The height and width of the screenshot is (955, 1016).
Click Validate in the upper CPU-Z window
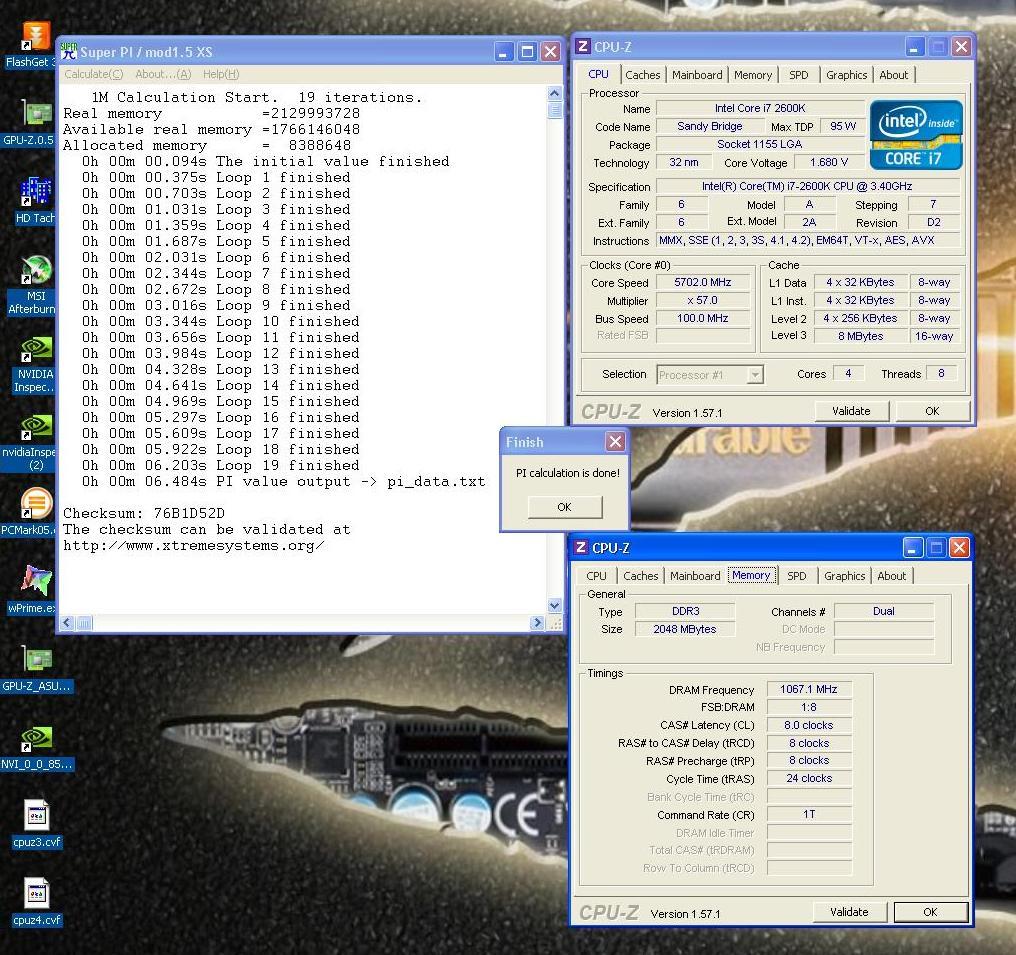(x=851, y=411)
